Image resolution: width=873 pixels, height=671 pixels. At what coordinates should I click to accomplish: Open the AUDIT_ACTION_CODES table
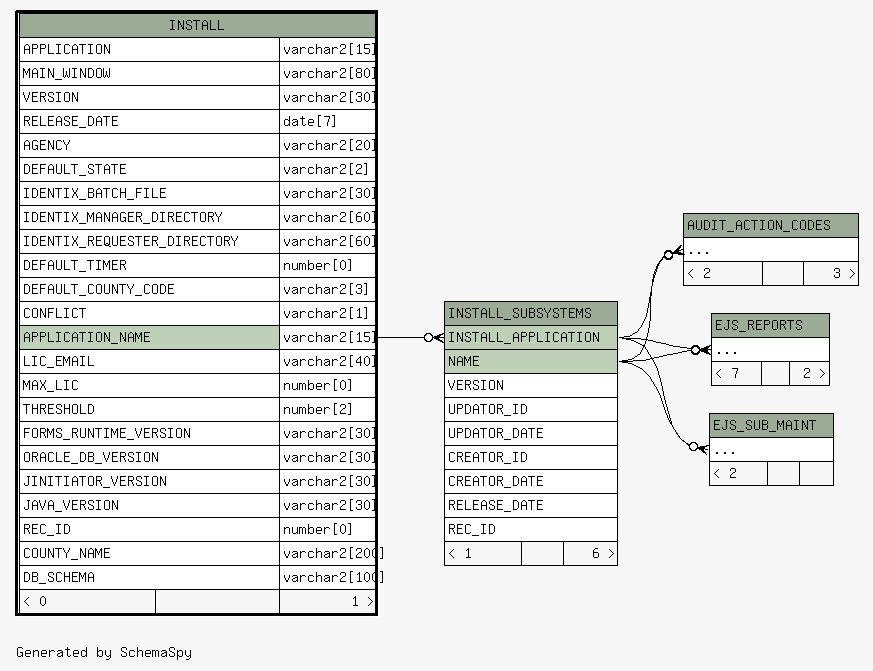coord(770,225)
